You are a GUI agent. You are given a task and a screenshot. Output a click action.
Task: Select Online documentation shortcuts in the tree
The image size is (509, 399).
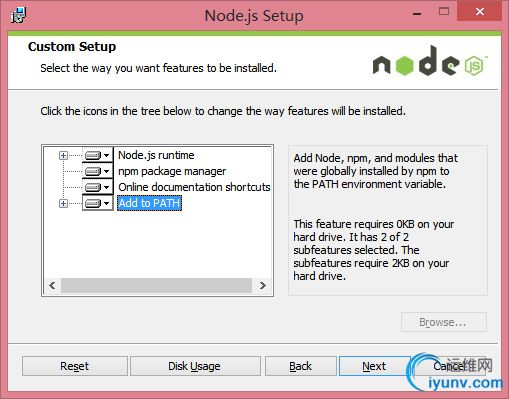pos(194,187)
